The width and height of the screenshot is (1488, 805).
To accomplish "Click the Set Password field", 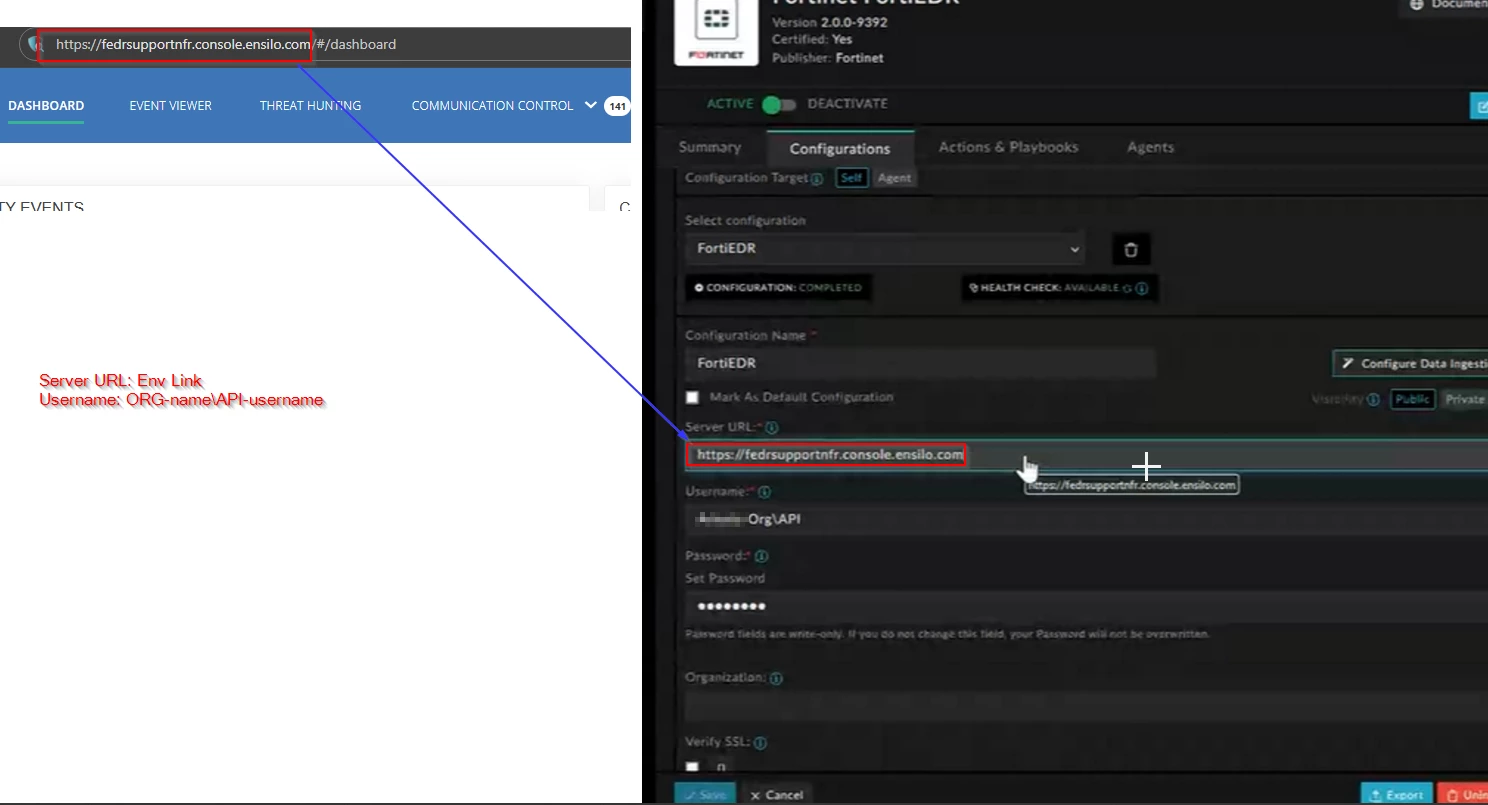I will coord(1086,606).
